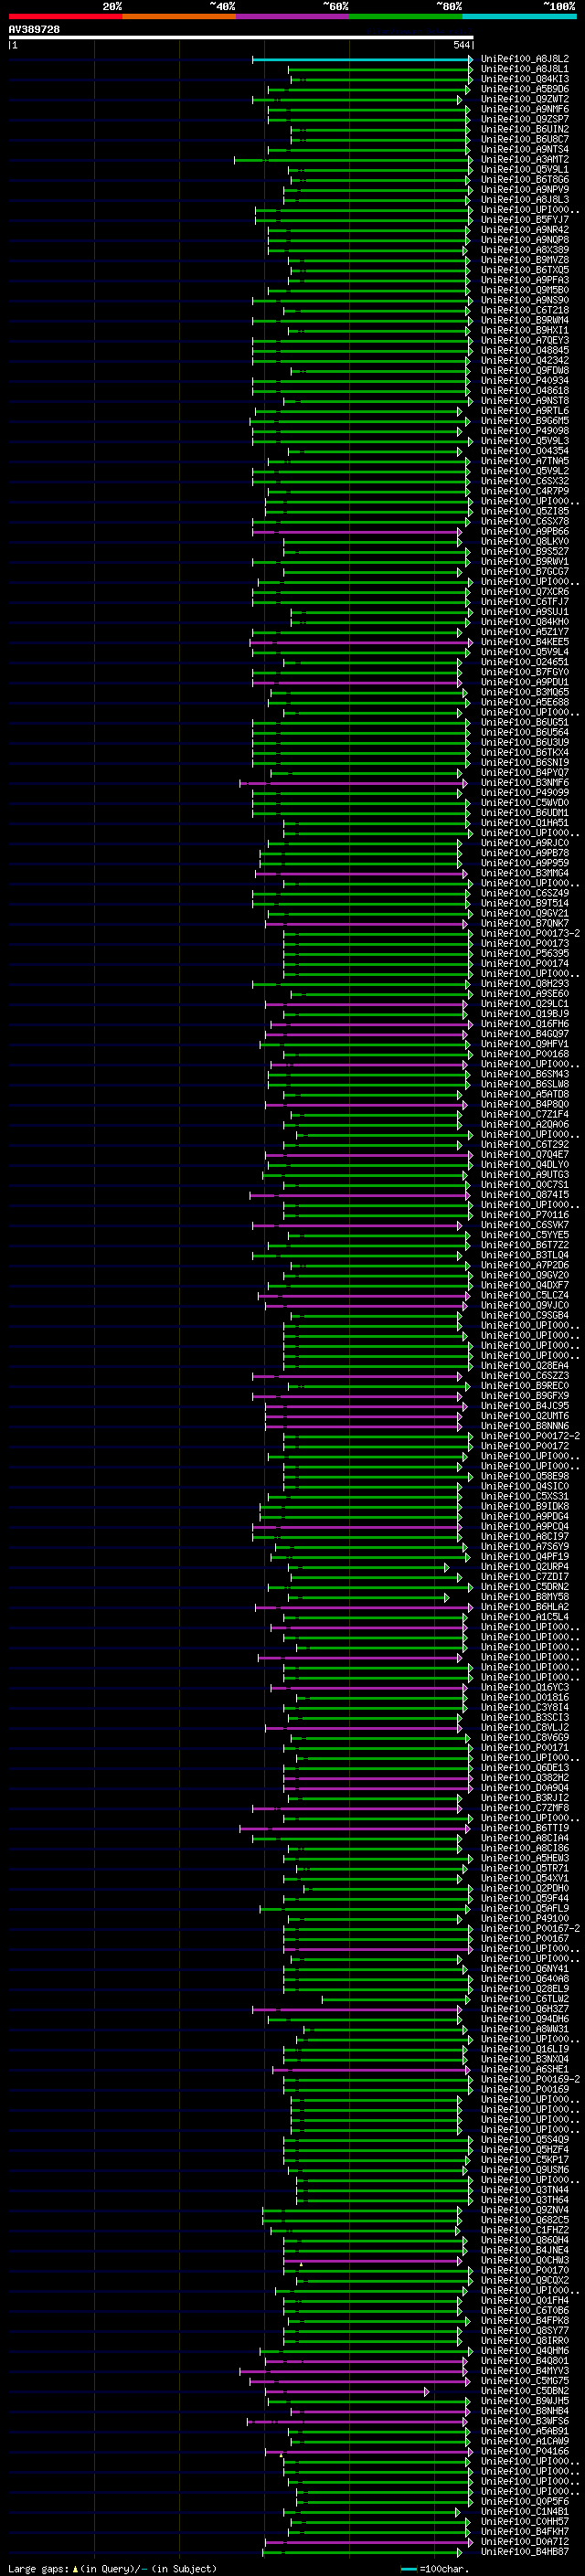
Task: Open hit UniRef100_A8J8L1
Action: click(525, 69)
